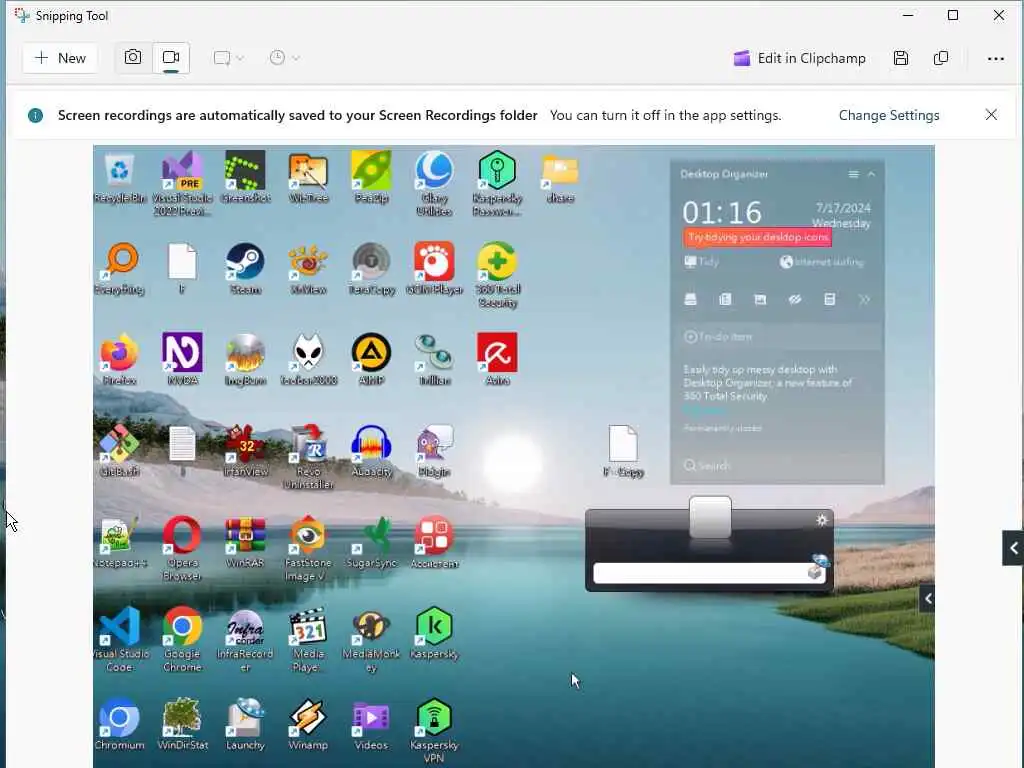The width and height of the screenshot is (1024, 768).
Task: Click the 360 Total Security icon
Action: click(497, 275)
